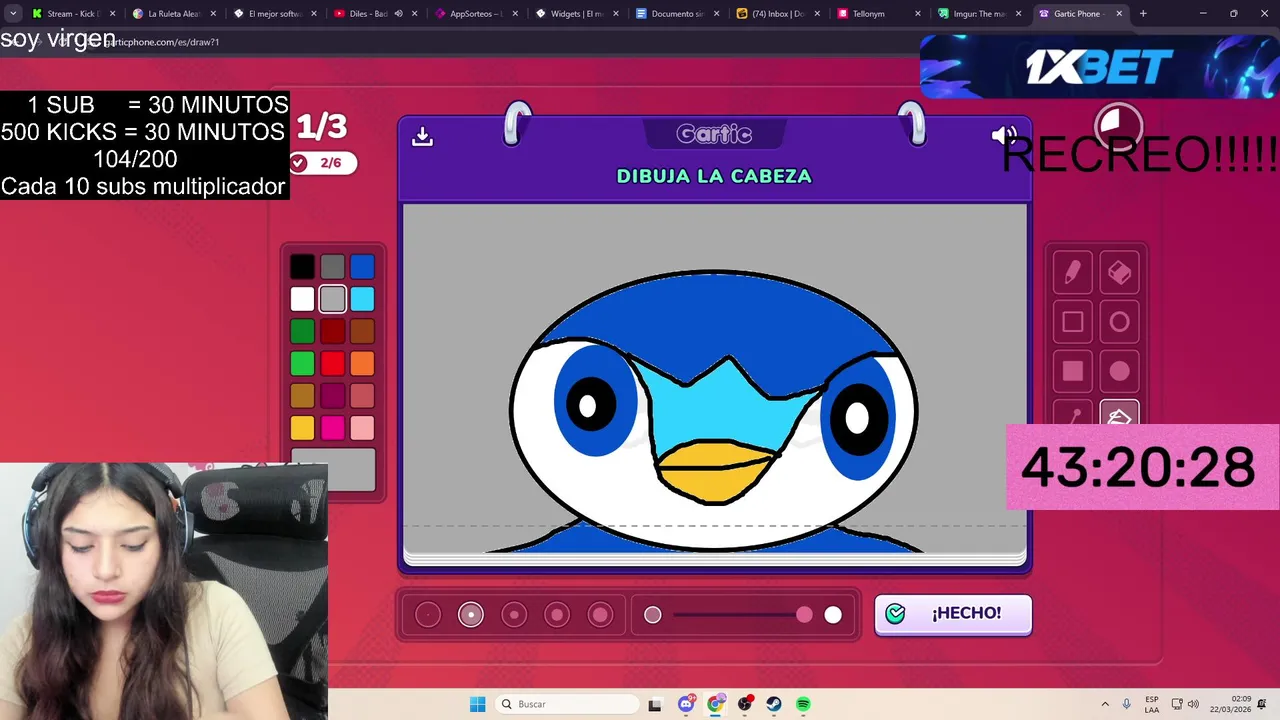Select the filled circle tool
The width and height of the screenshot is (1280, 720).
(x=1119, y=371)
